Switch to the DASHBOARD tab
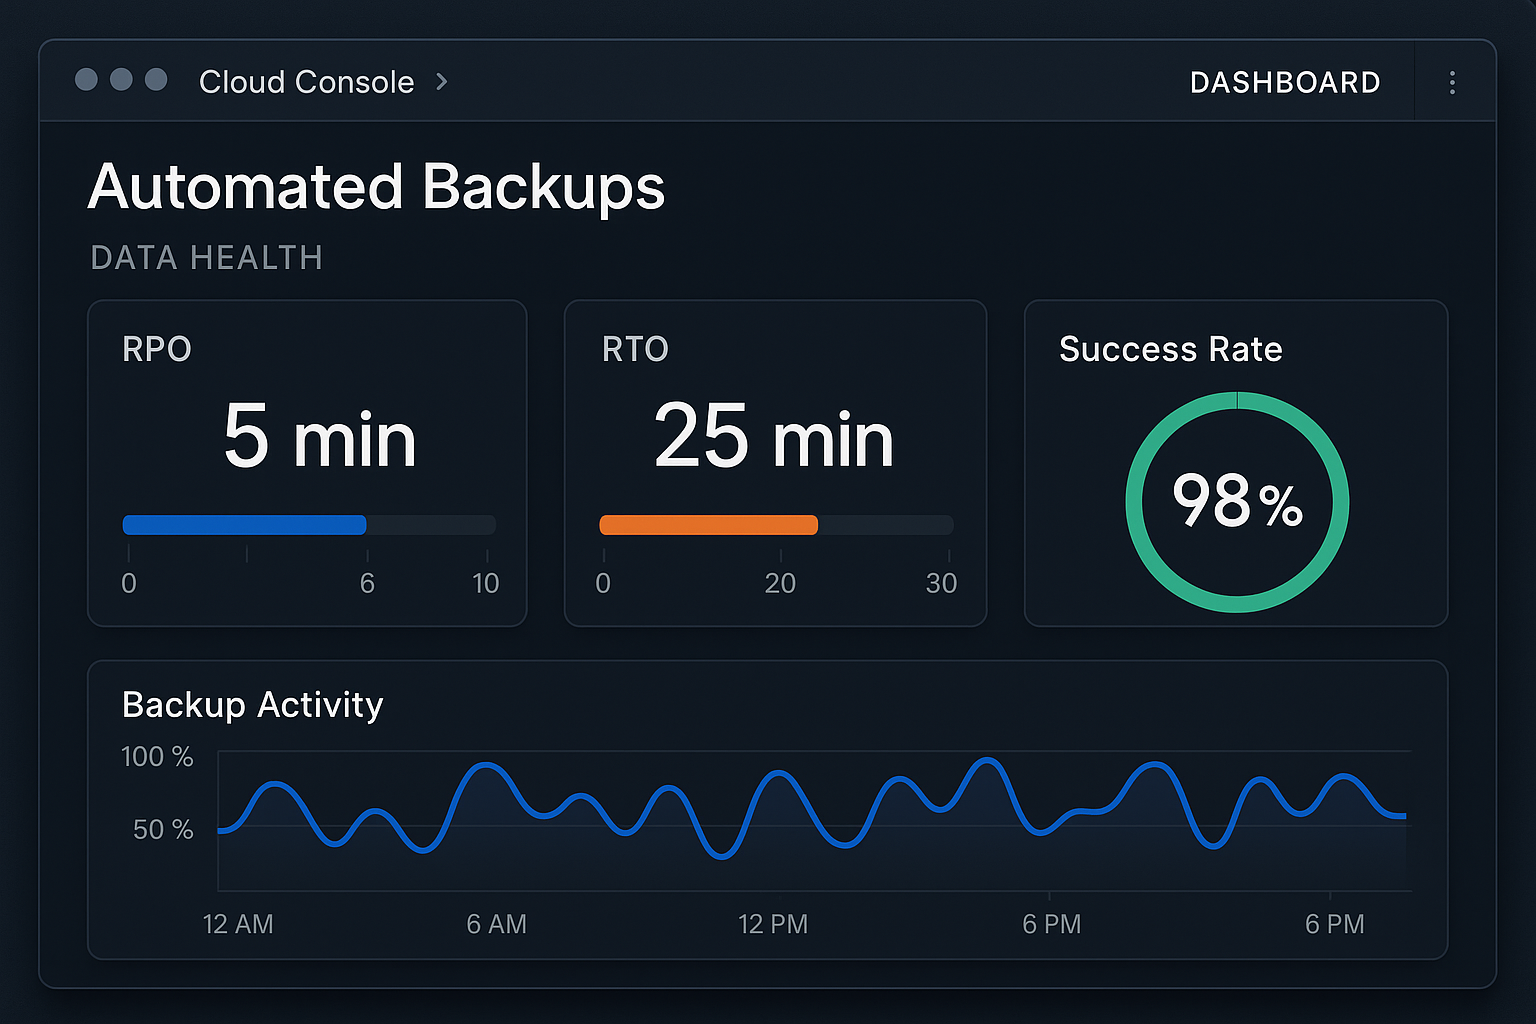 coord(1285,82)
